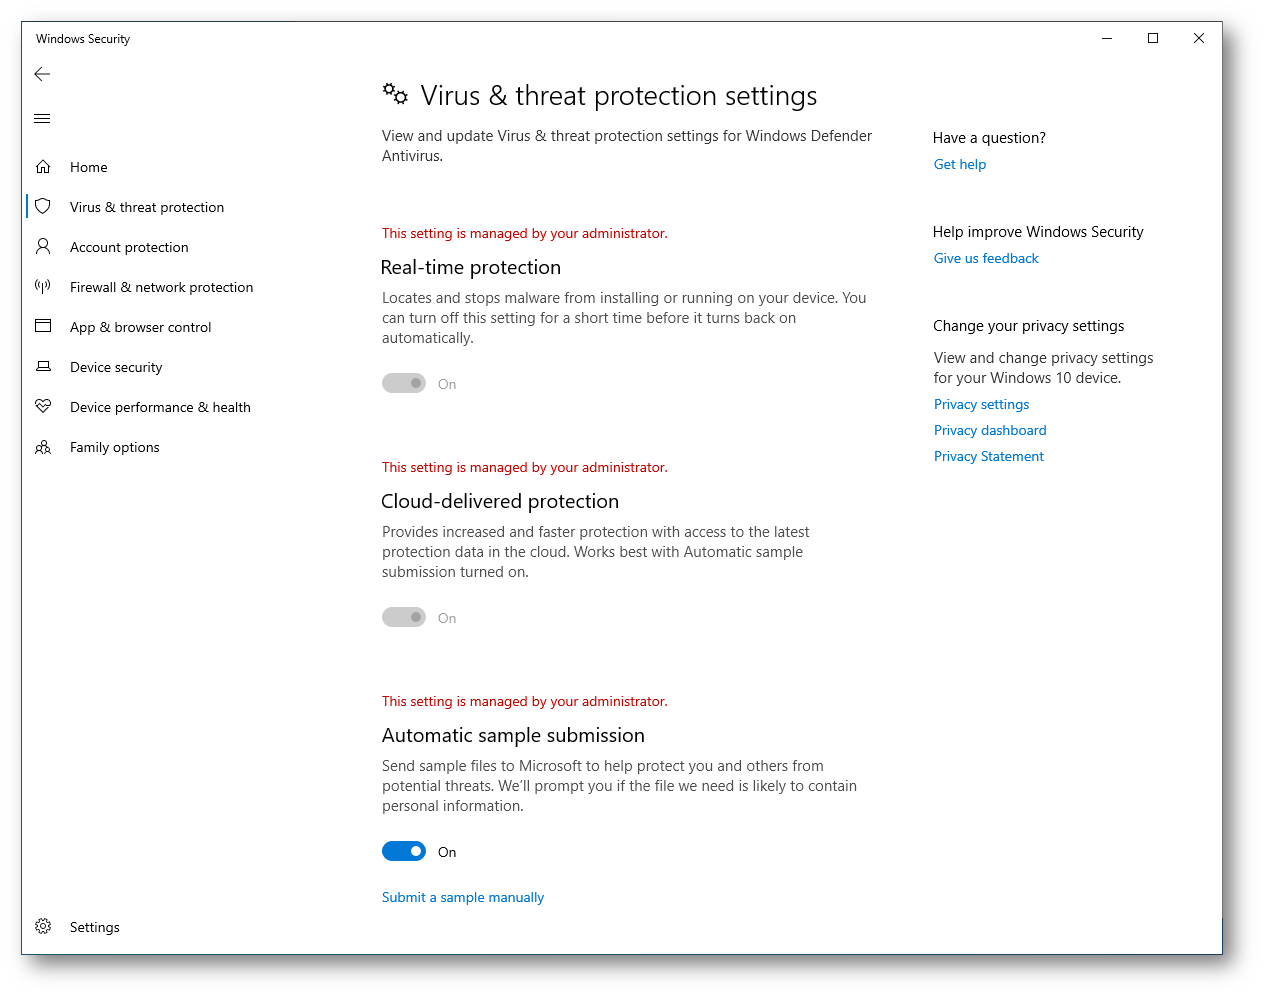Click the Home house icon
Image resolution: width=1265 pixels, height=997 pixels.
(43, 167)
